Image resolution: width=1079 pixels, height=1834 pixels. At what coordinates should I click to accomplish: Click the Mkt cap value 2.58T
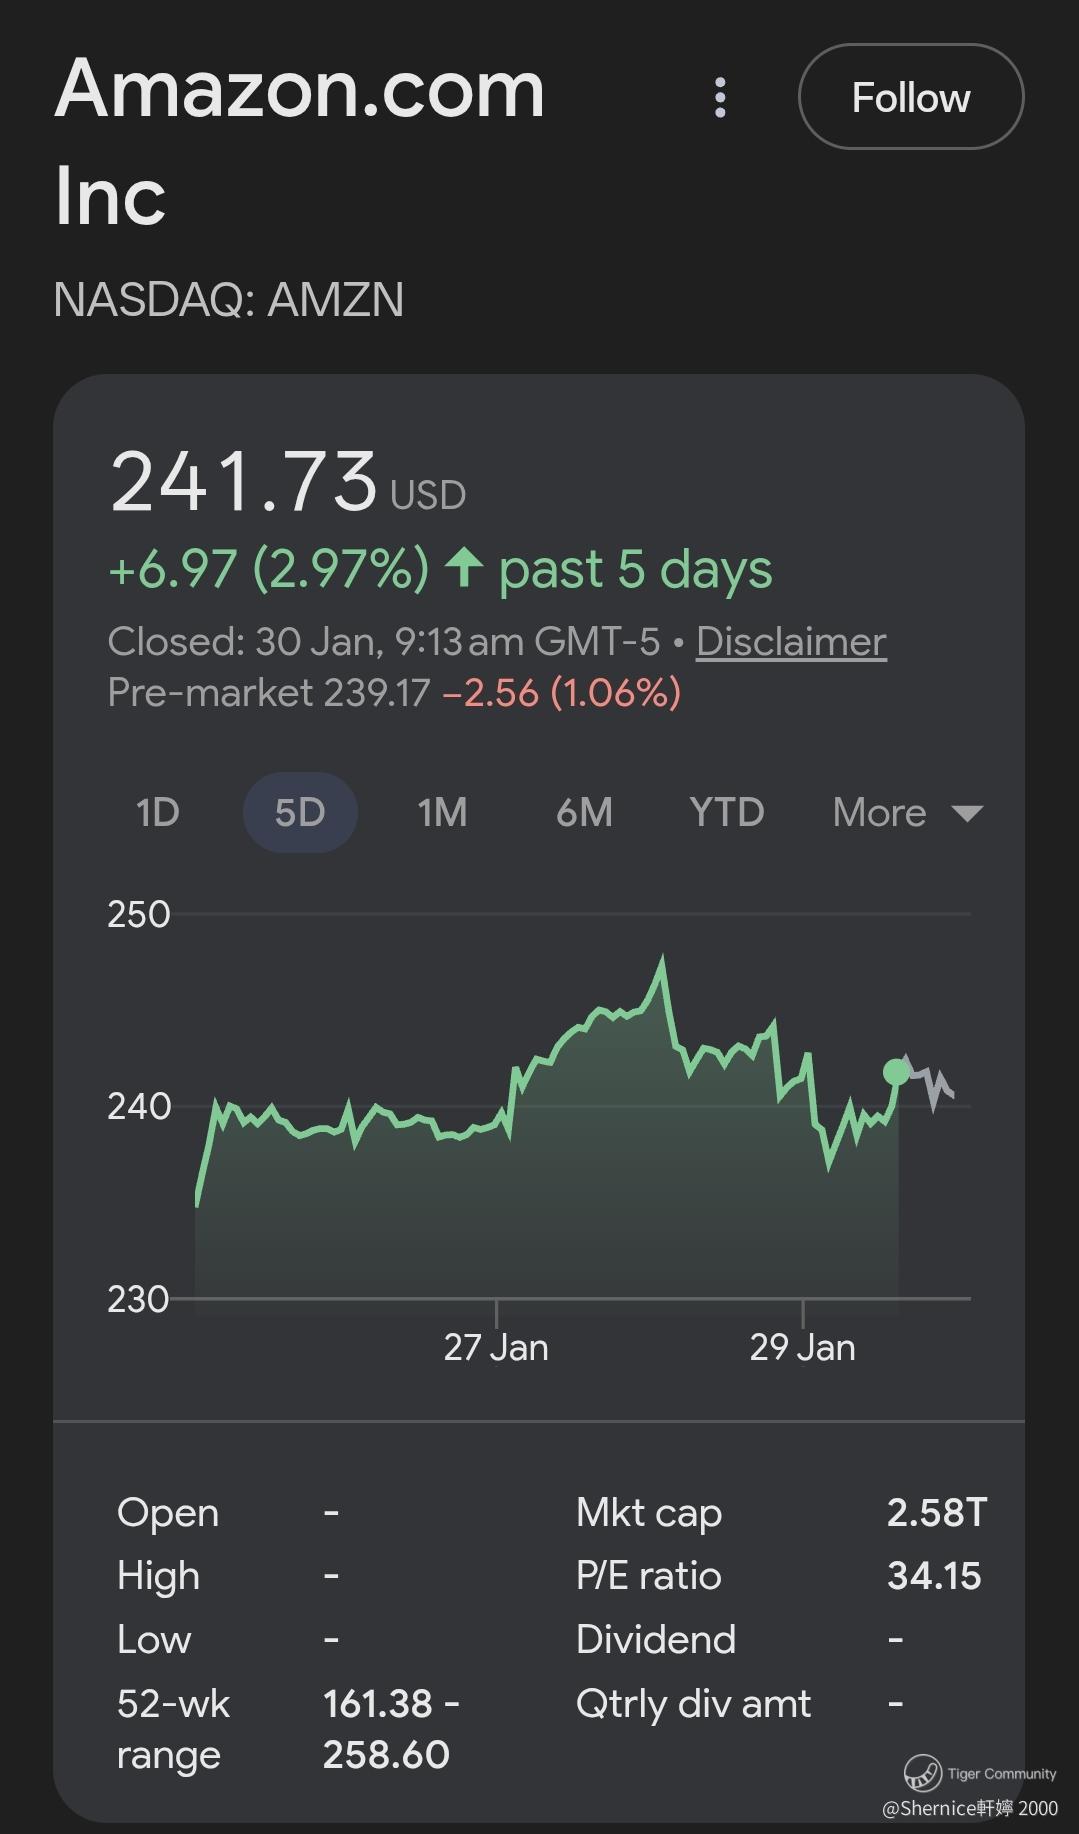pos(936,1513)
